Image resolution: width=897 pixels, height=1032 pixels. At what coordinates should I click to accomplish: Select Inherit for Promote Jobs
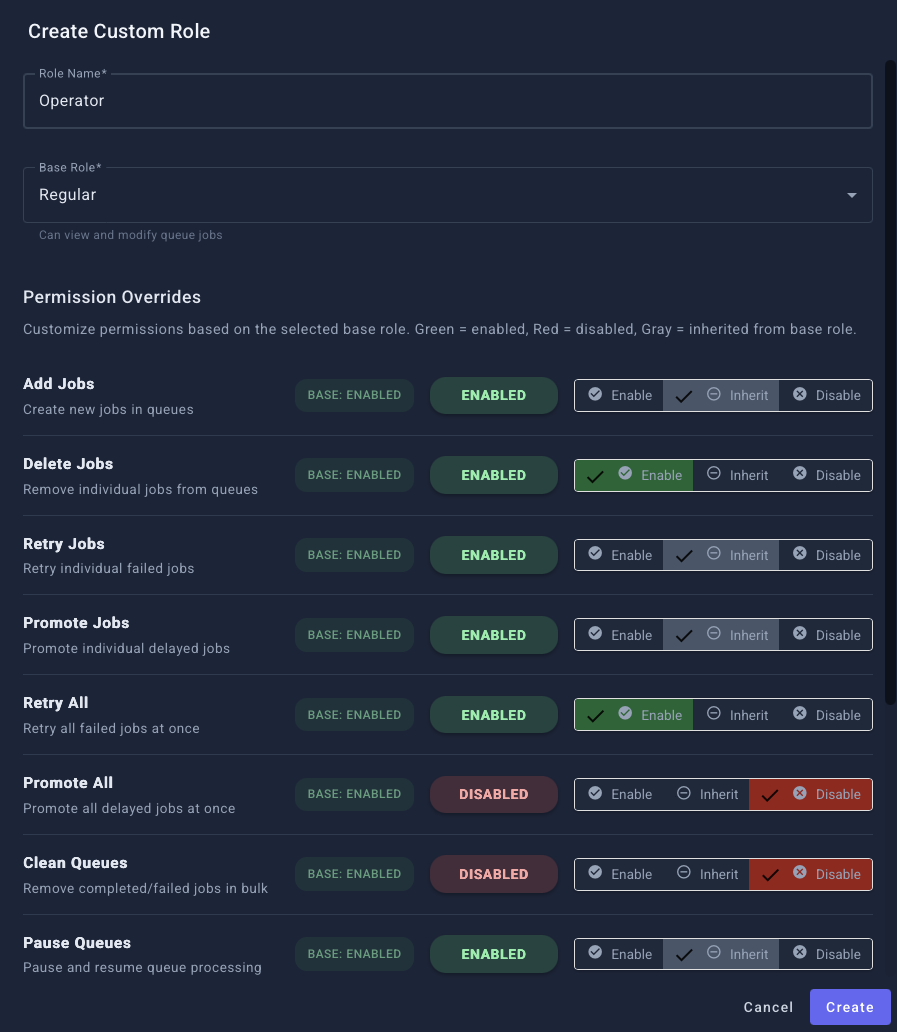click(721, 635)
